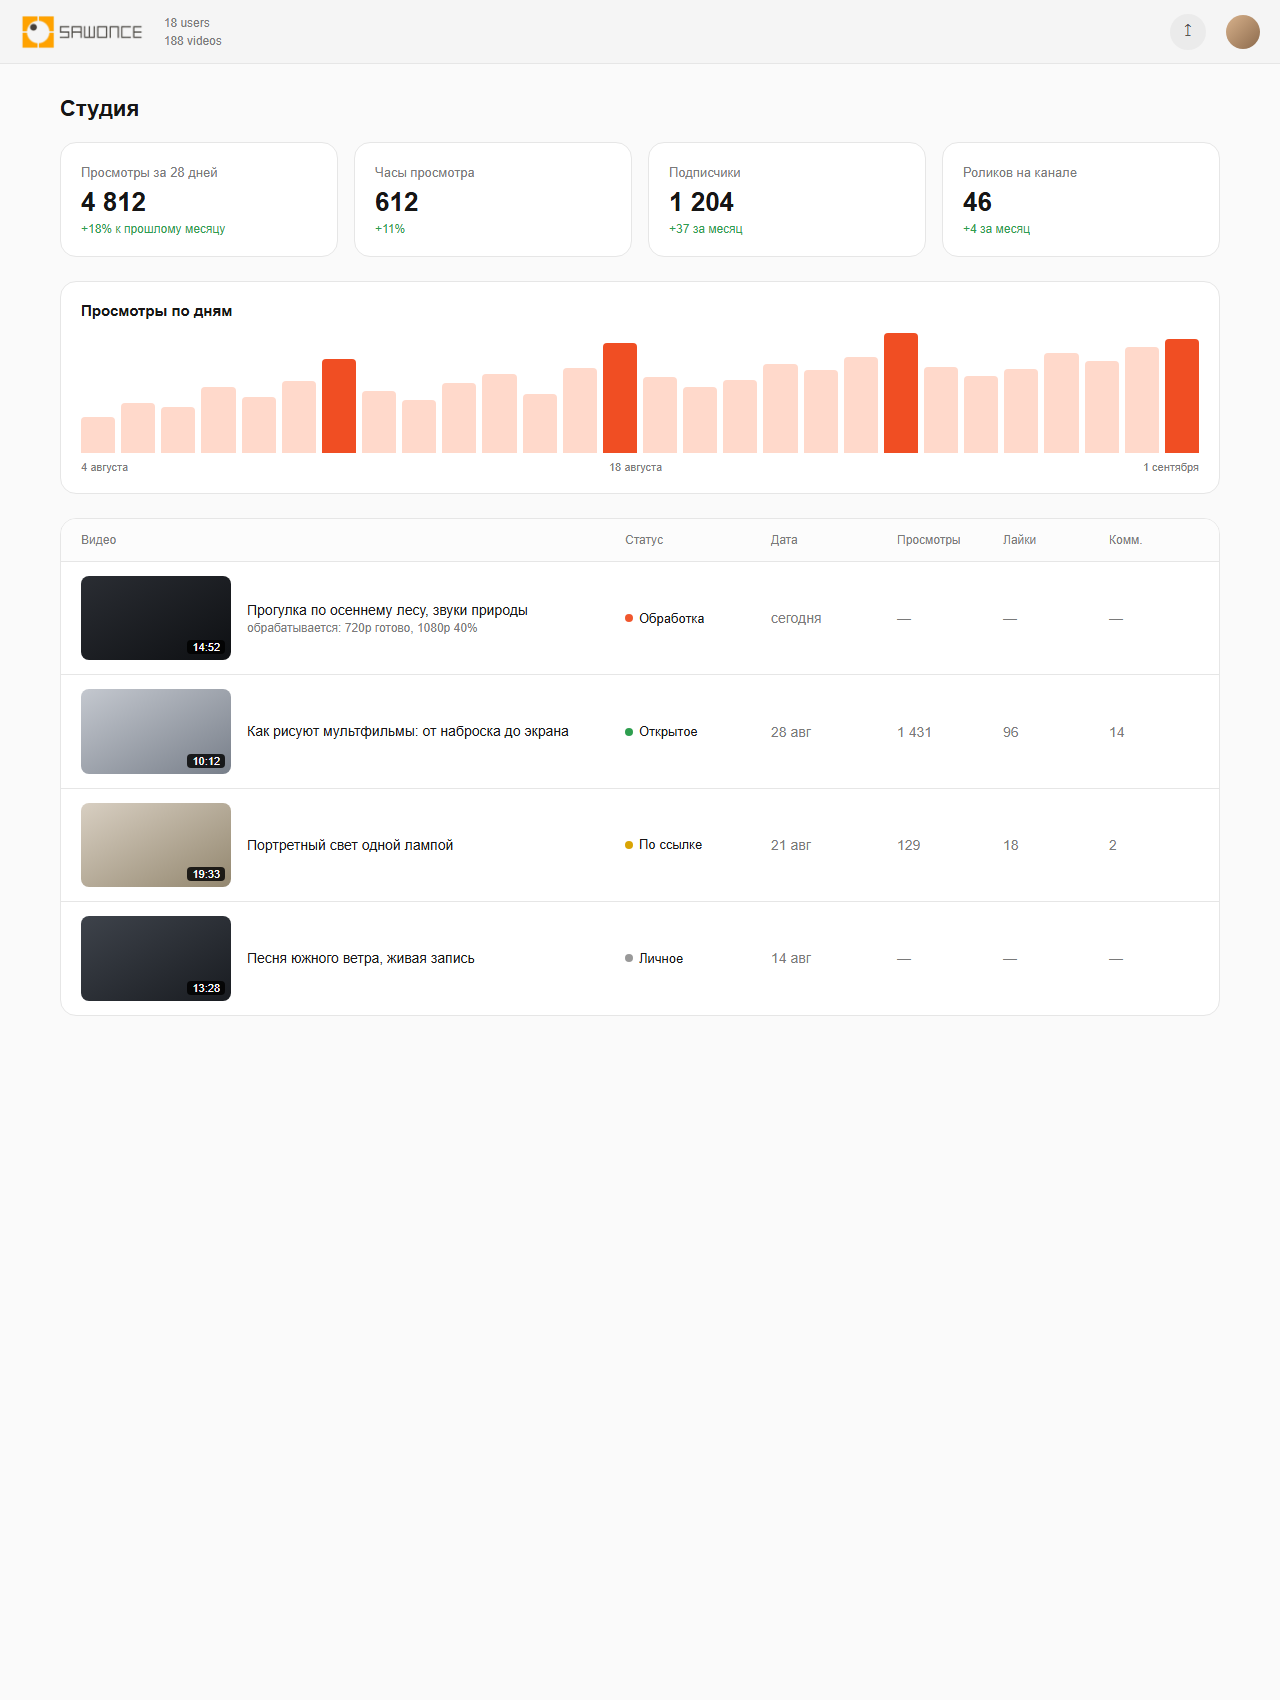
Task: Click the '14 авг' date cell
Action: coord(791,958)
